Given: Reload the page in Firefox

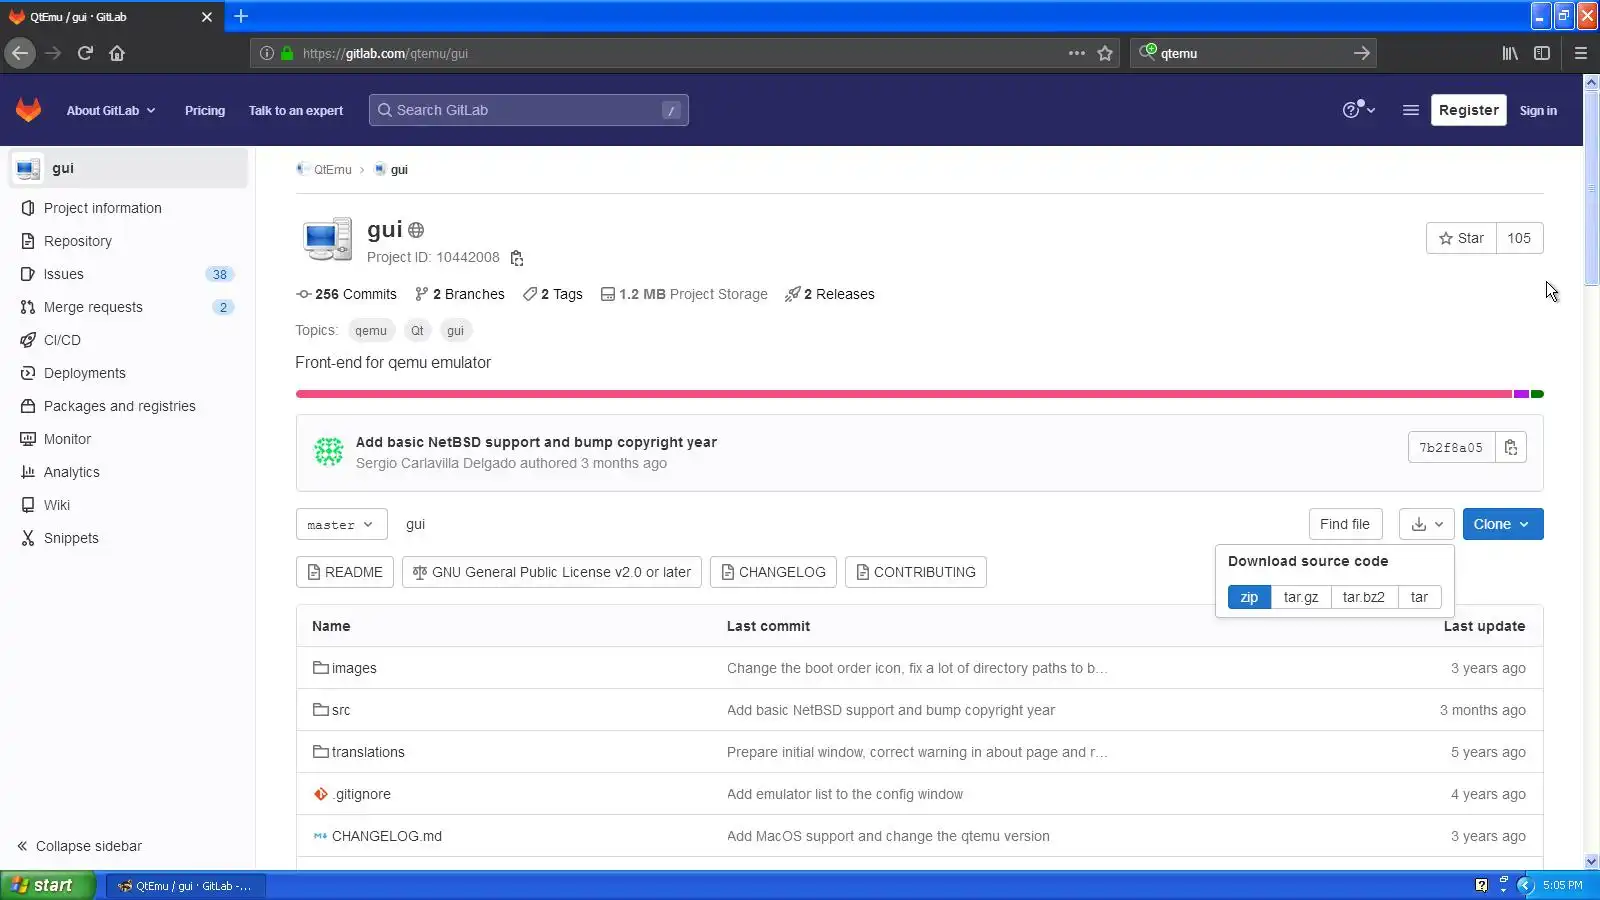Looking at the screenshot, I should [85, 53].
